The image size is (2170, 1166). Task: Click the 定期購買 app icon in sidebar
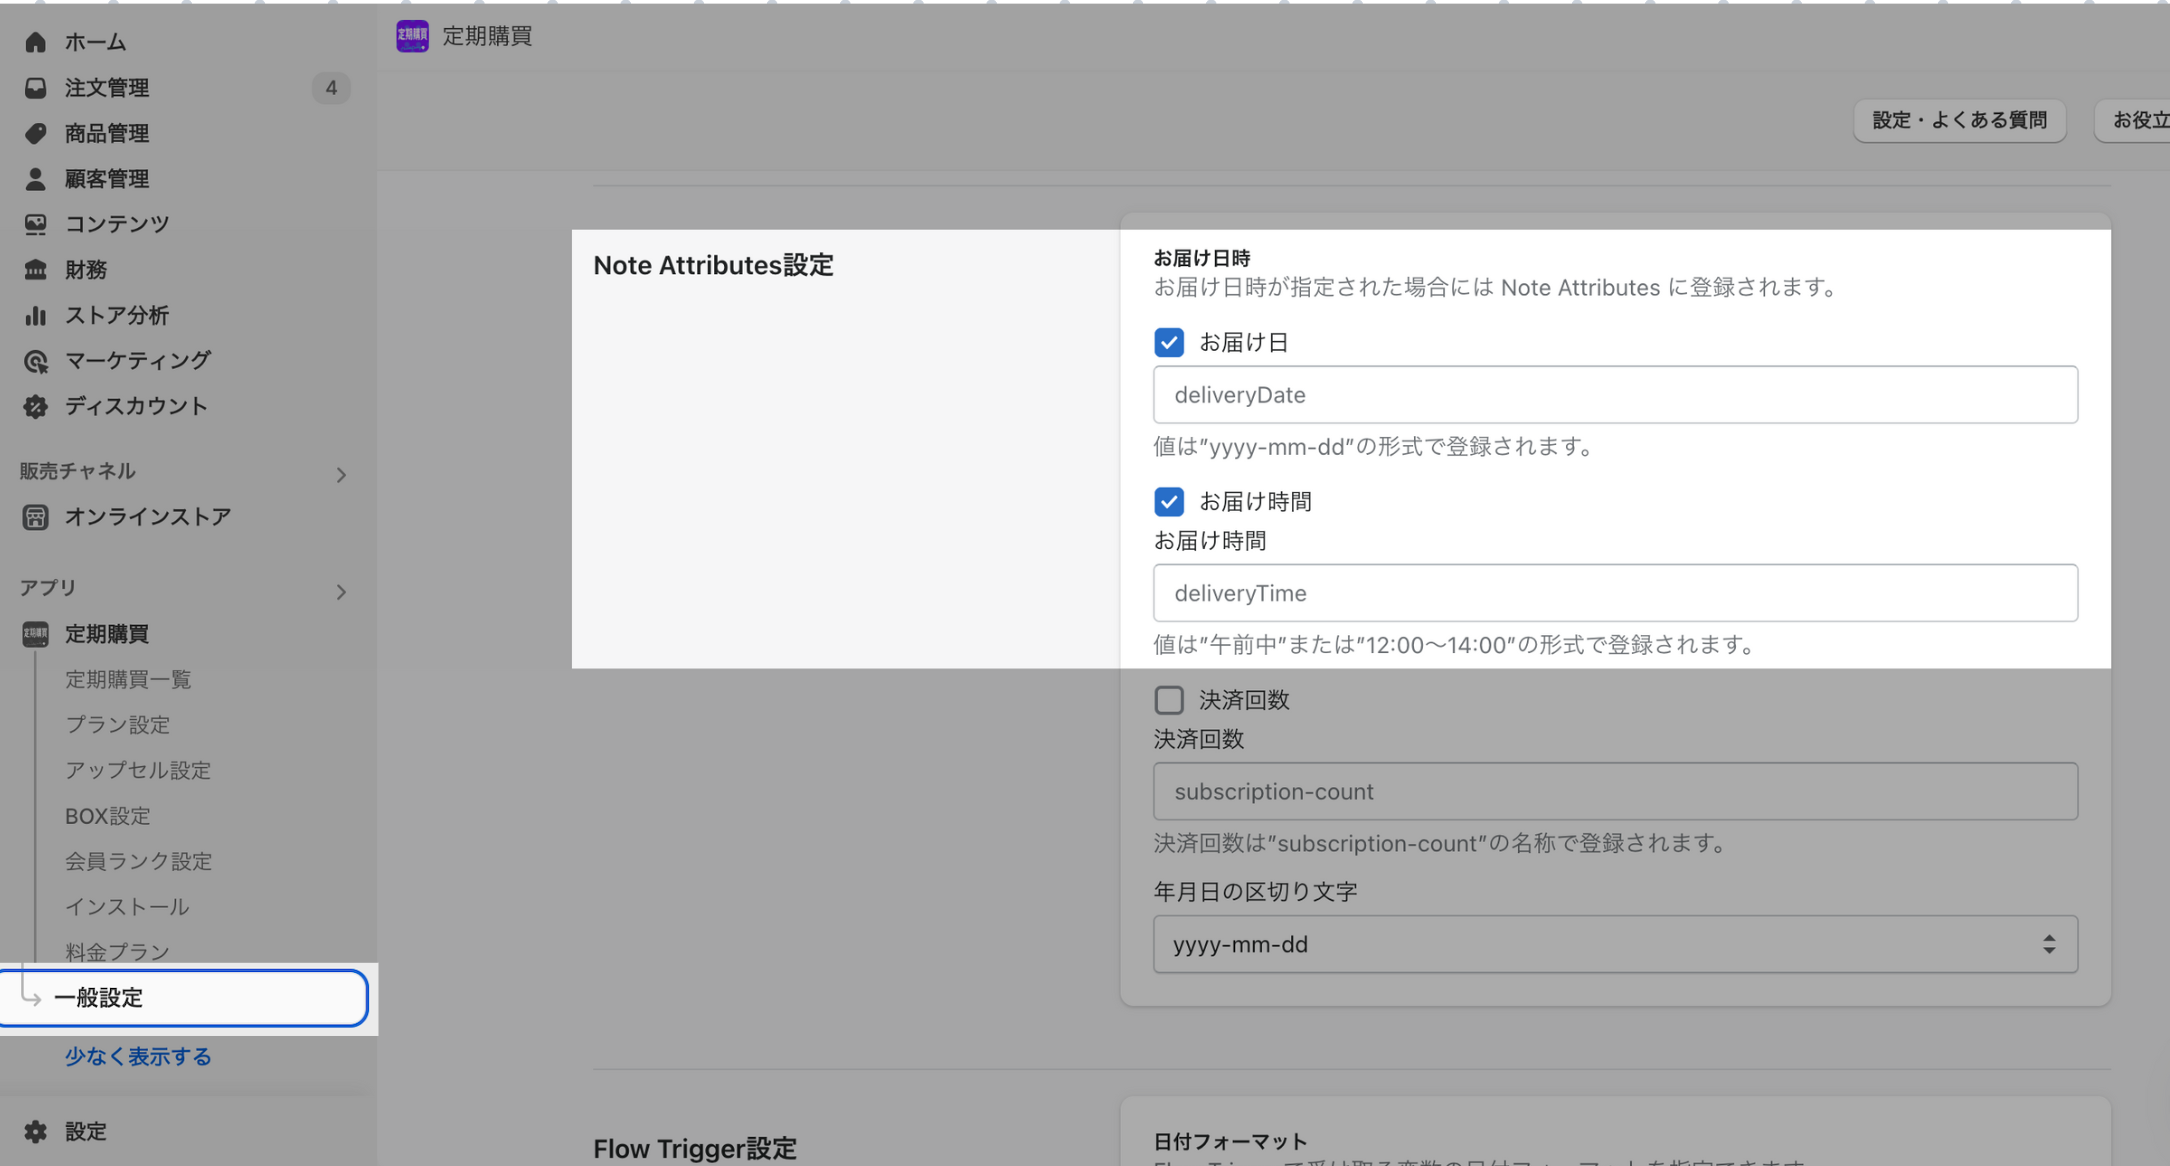tap(36, 634)
